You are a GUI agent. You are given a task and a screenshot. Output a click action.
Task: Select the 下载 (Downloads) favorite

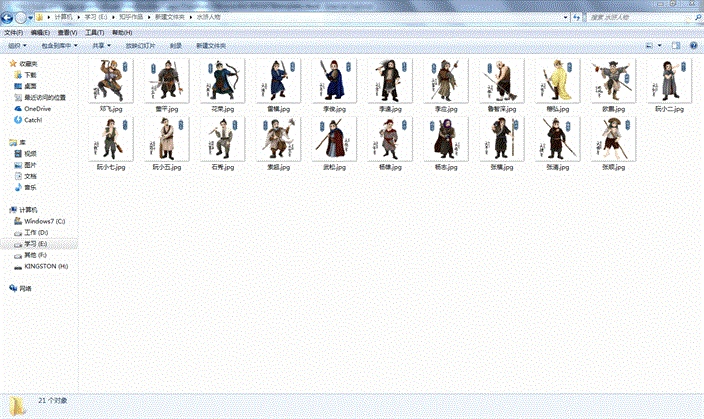tap(30, 75)
